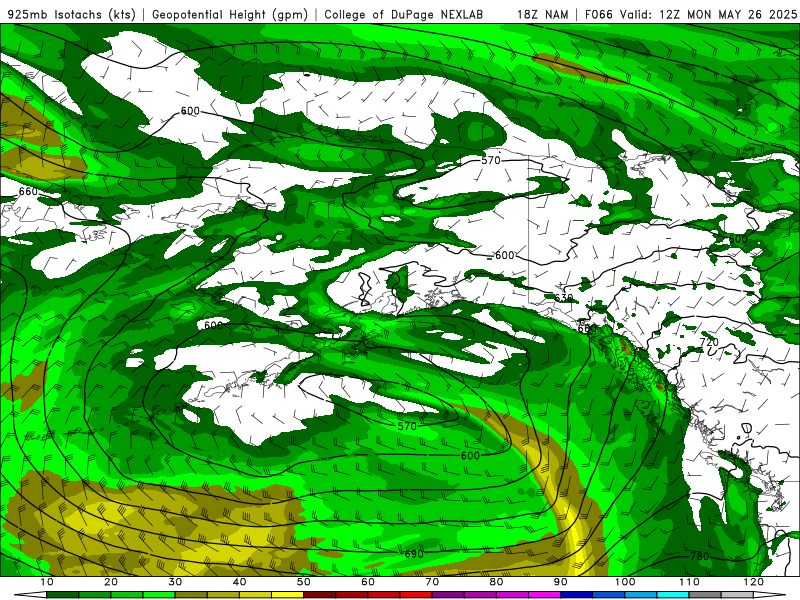
Task: Click the colorbar label 30
Action: tap(175, 582)
